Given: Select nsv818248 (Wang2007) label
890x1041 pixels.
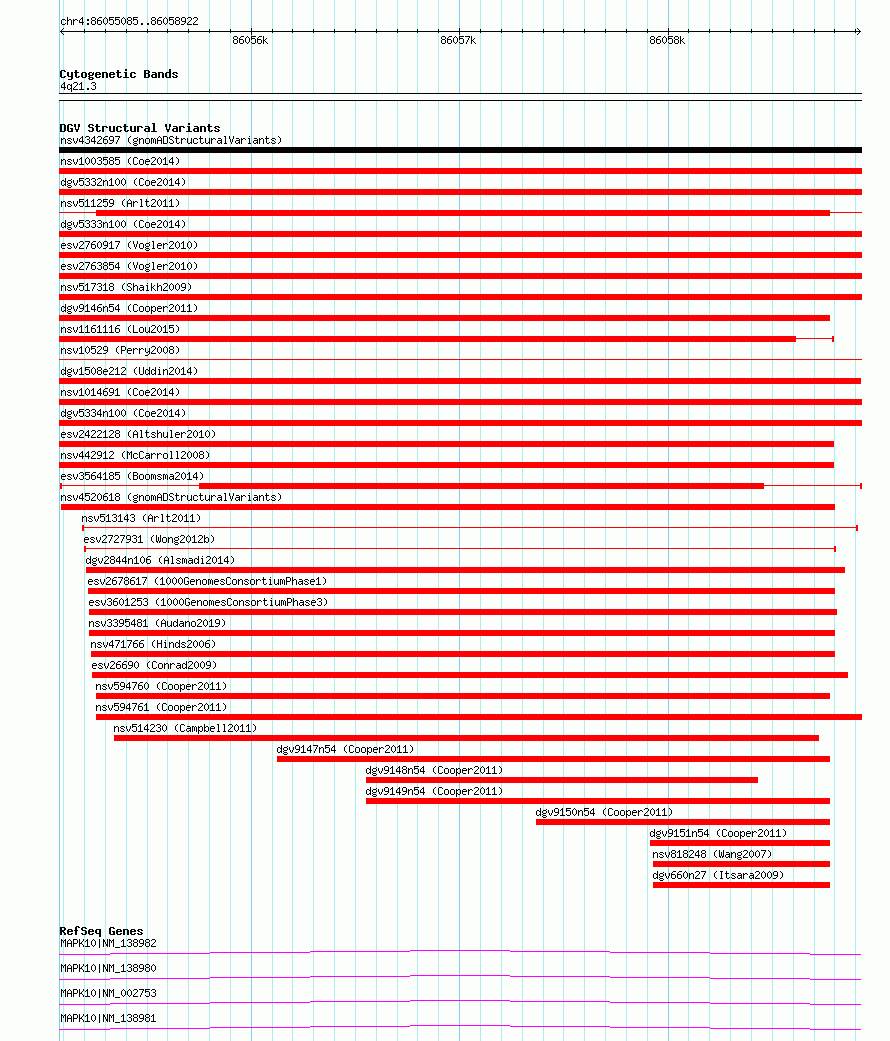Looking at the screenshot, I should pos(712,854).
